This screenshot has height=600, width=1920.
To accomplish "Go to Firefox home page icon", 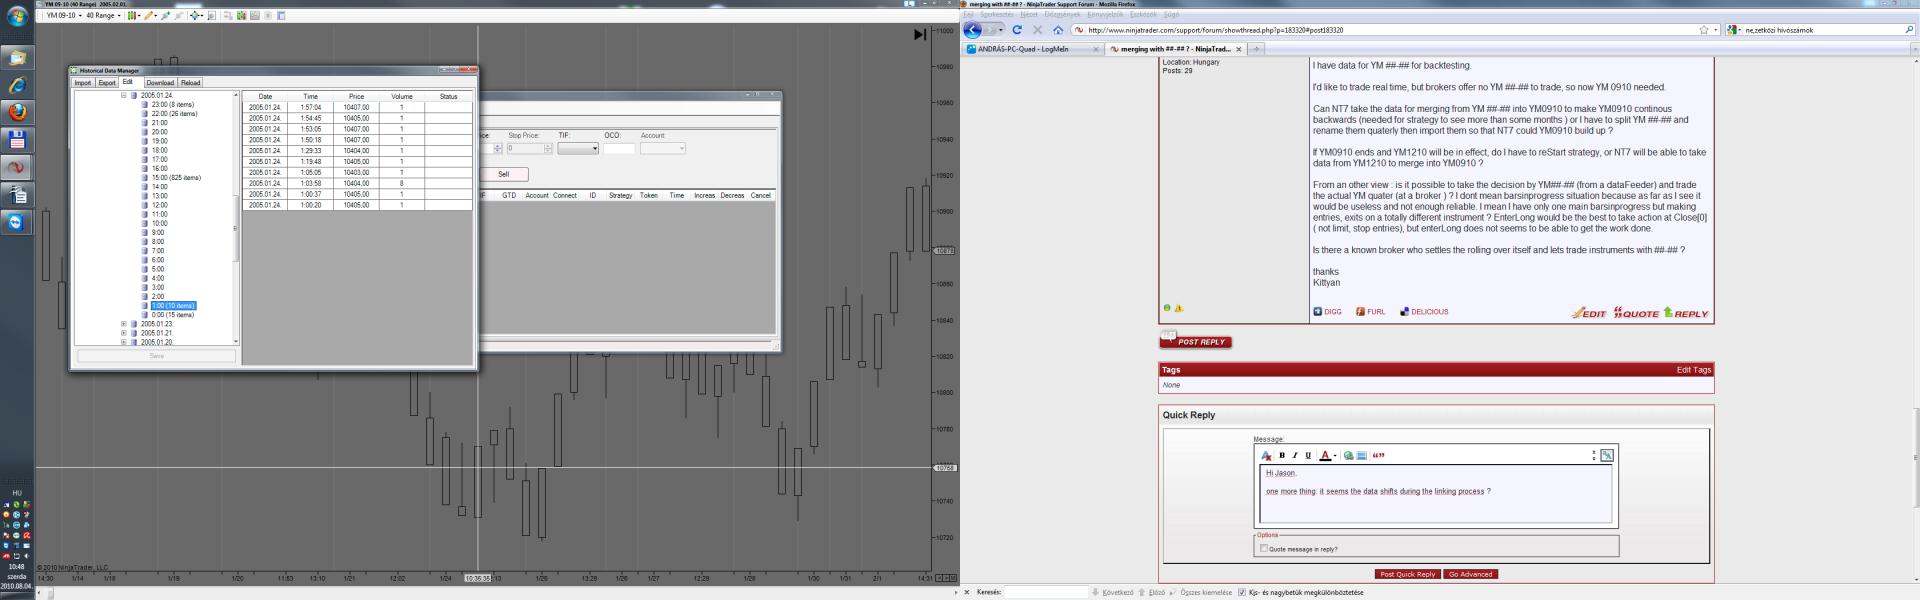I will pyautogui.click(x=1058, y=30).
